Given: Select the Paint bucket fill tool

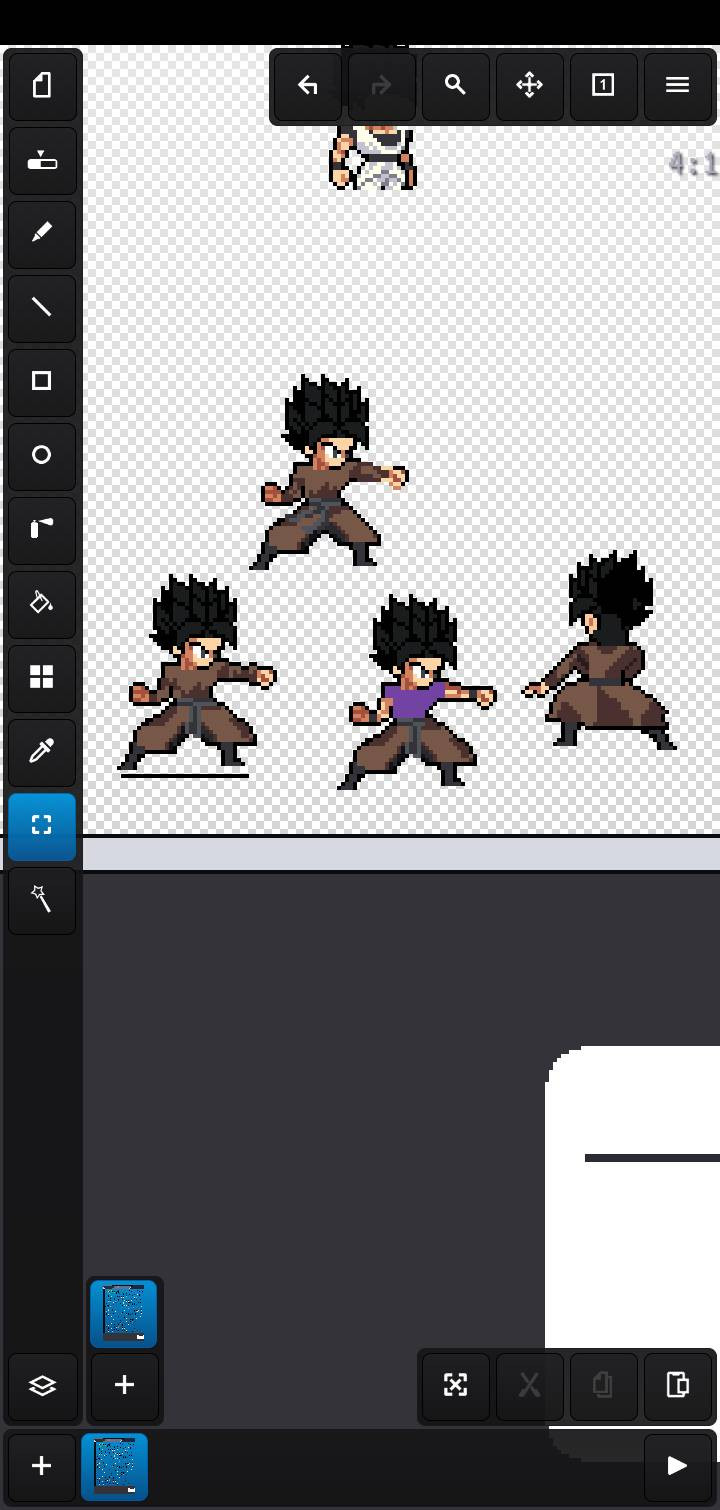Looking at the screenshot, I should [x=42, y=604].
